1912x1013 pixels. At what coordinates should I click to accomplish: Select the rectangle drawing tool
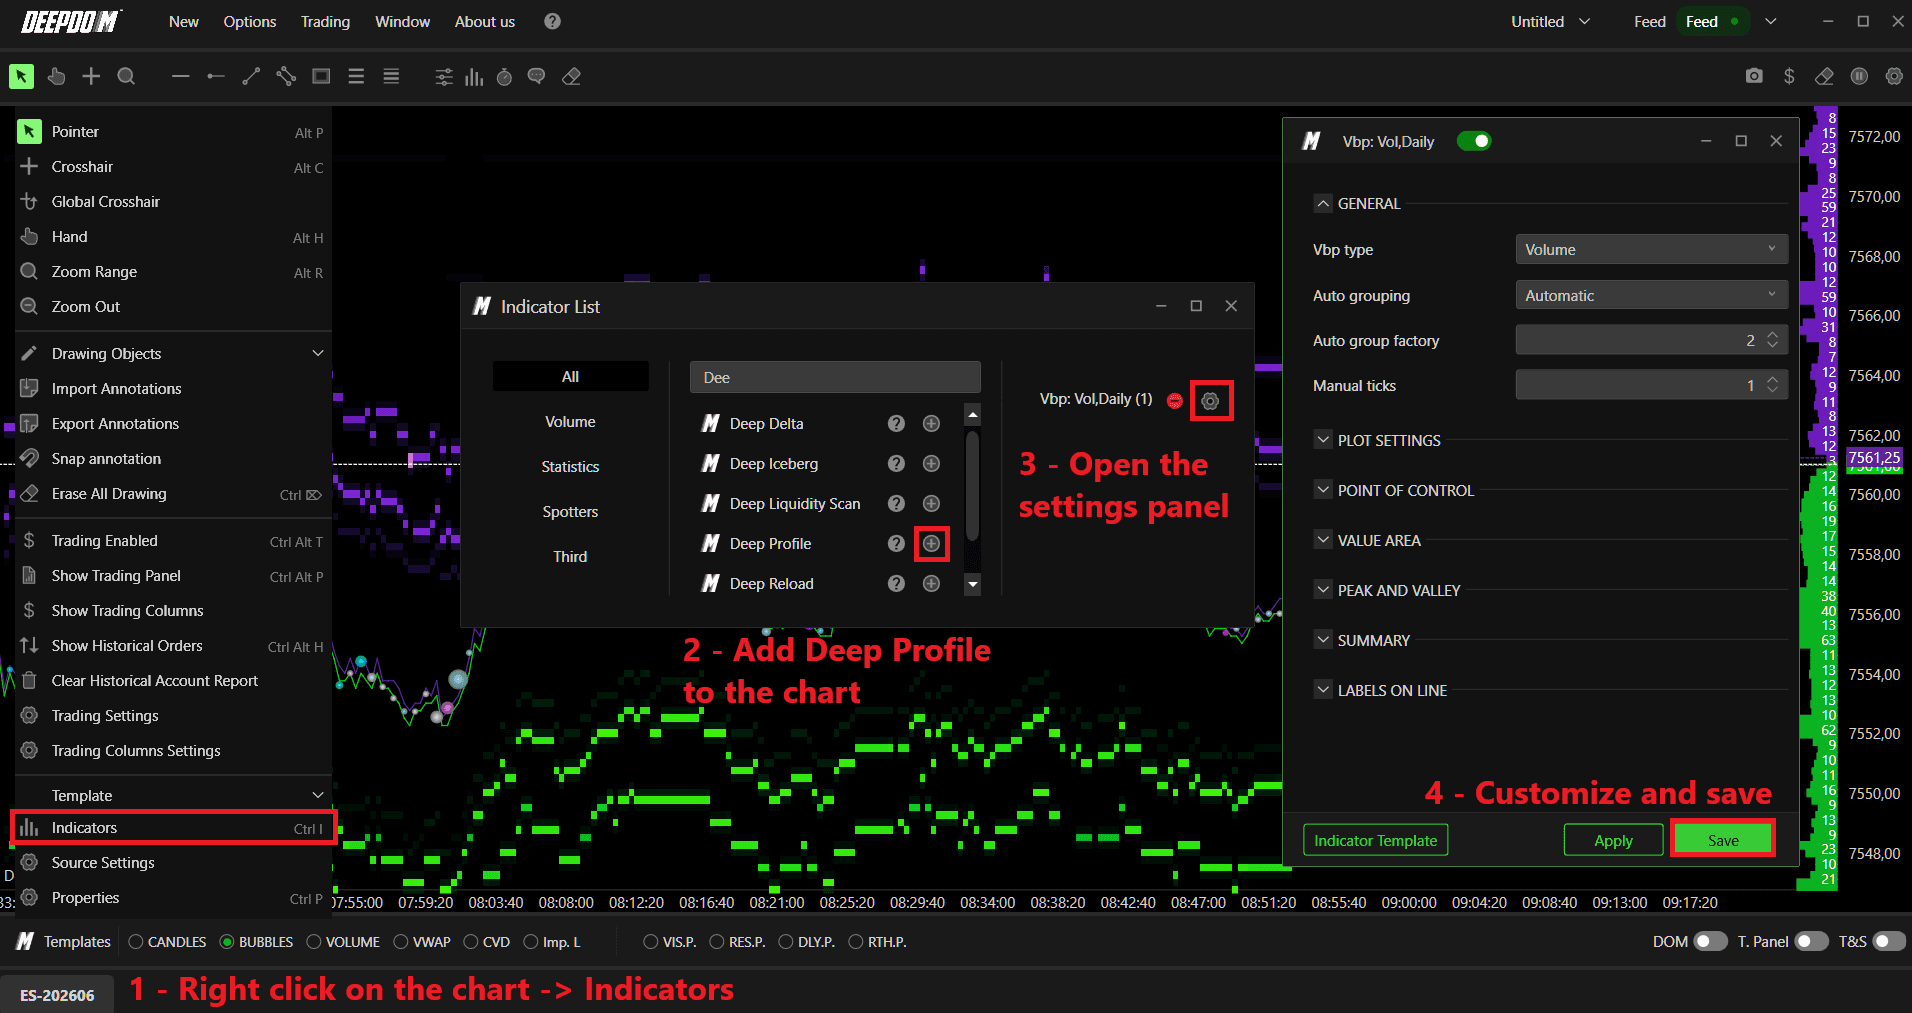tap(321, 76)
